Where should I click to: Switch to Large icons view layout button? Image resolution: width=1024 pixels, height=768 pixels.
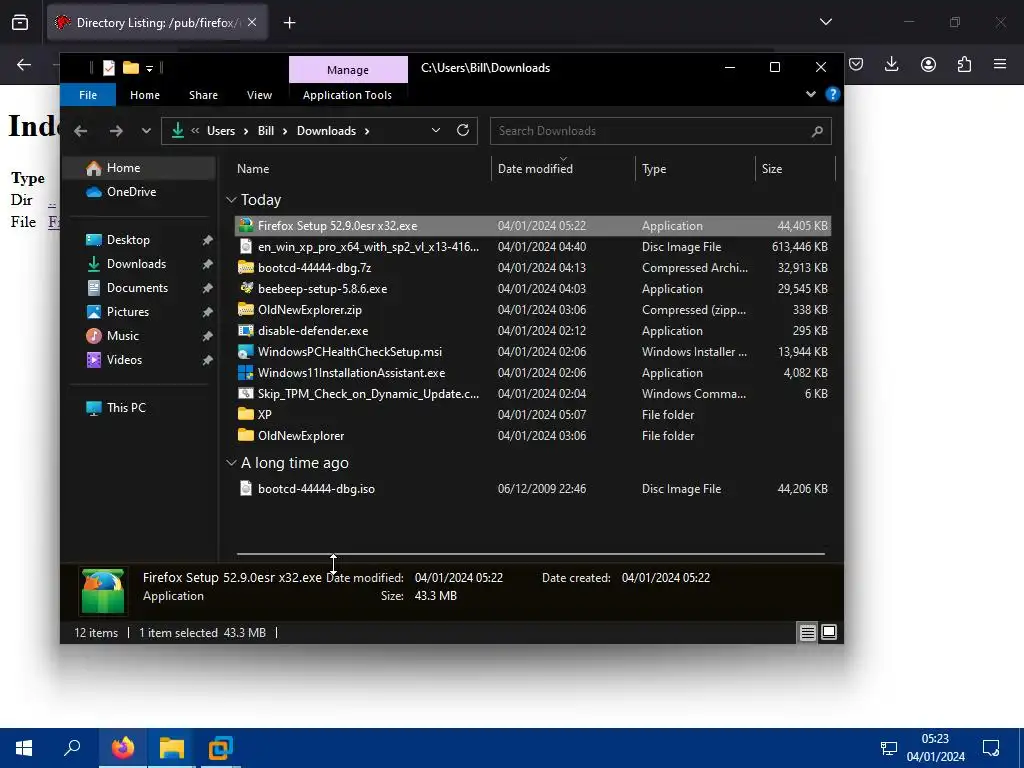[x=829, y=632]
